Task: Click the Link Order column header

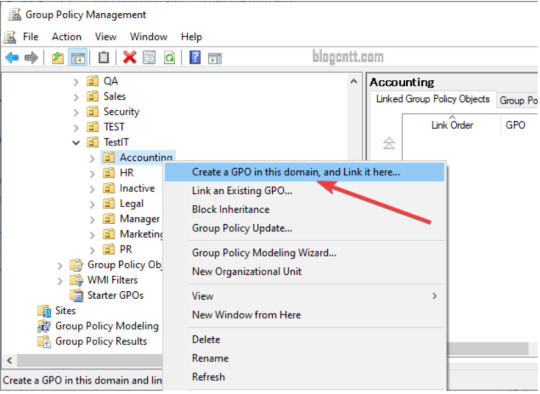Action: click(x=452, y=125)
